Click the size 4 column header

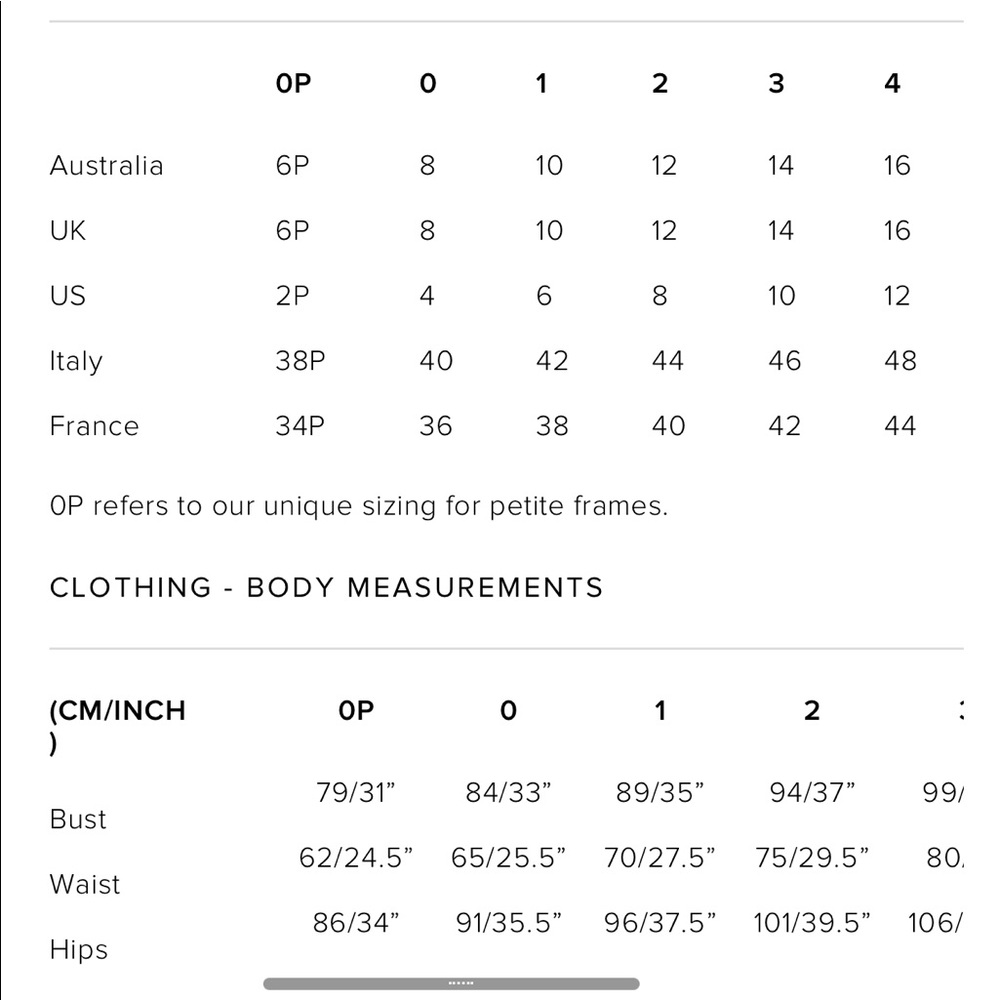click(892, 84)
